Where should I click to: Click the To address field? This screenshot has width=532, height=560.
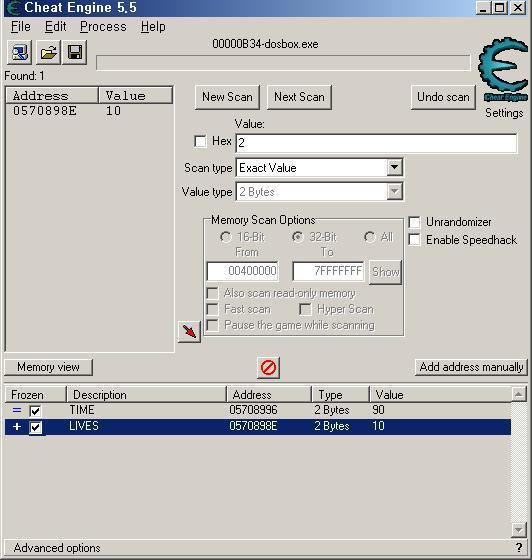coord(328,271)
